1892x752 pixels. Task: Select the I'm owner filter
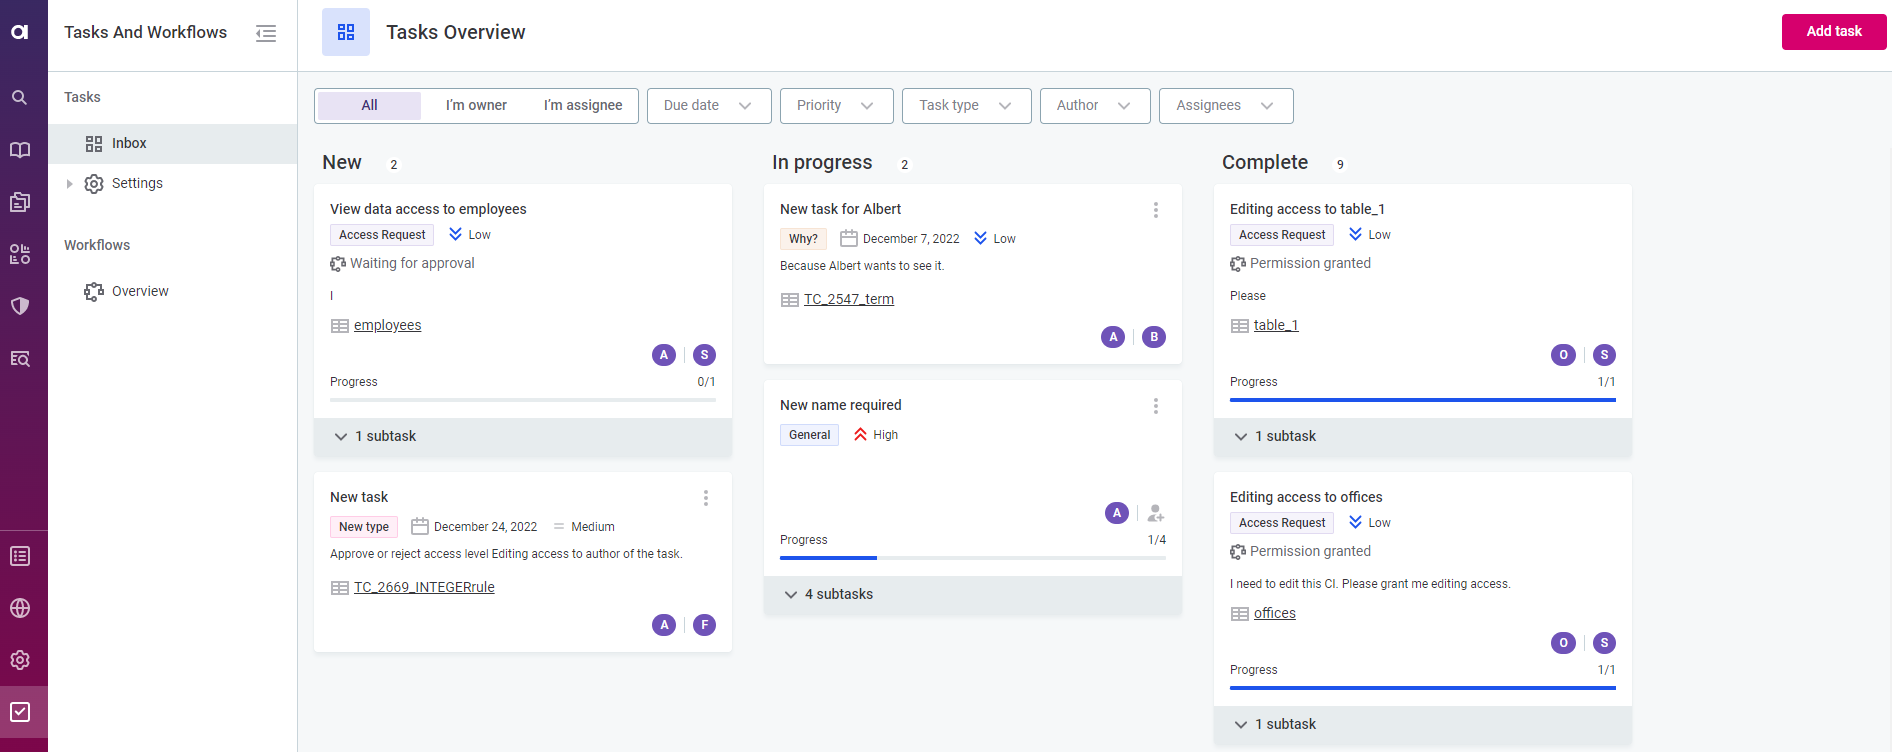pos(476,106)
